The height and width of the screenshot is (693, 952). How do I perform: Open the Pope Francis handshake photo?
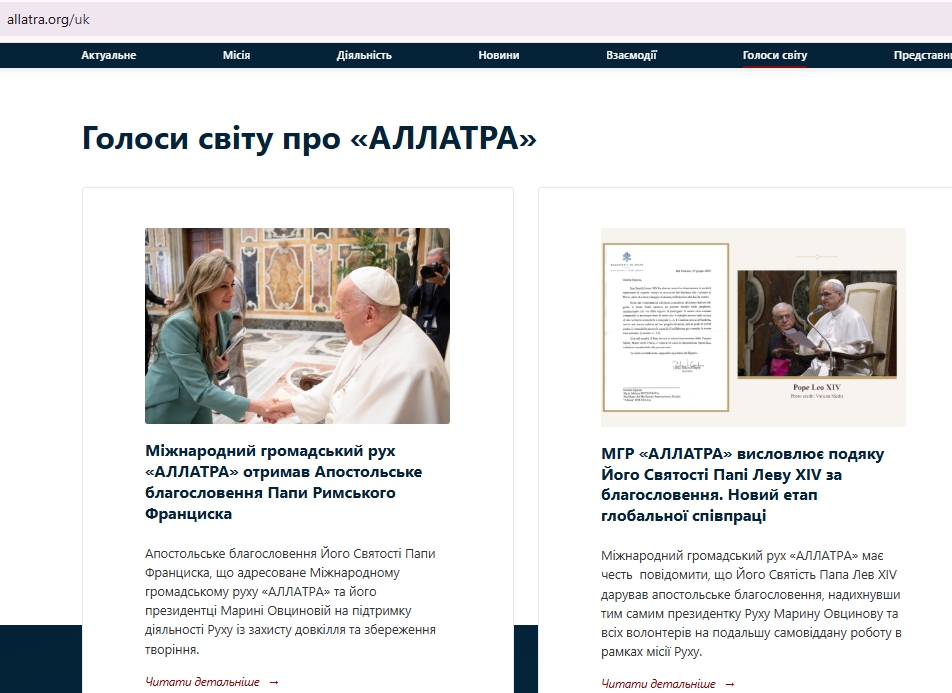297,326
